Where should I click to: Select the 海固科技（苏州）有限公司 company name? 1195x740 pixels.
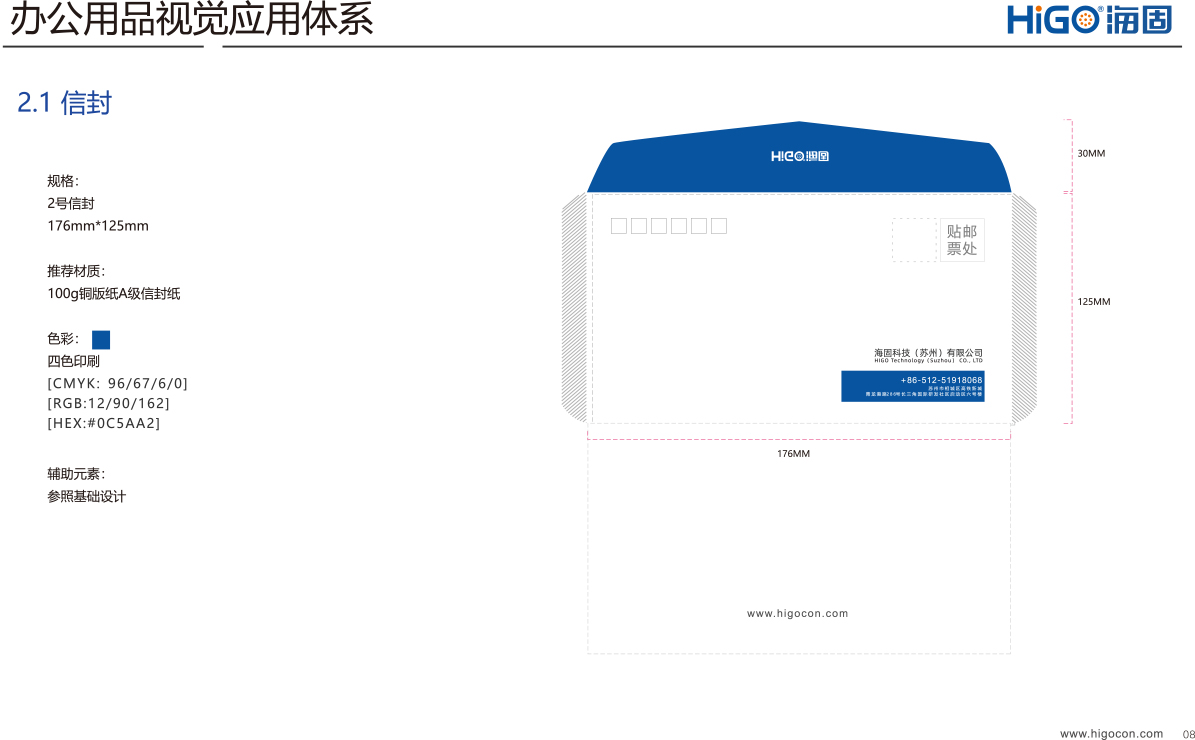point(928,353)
